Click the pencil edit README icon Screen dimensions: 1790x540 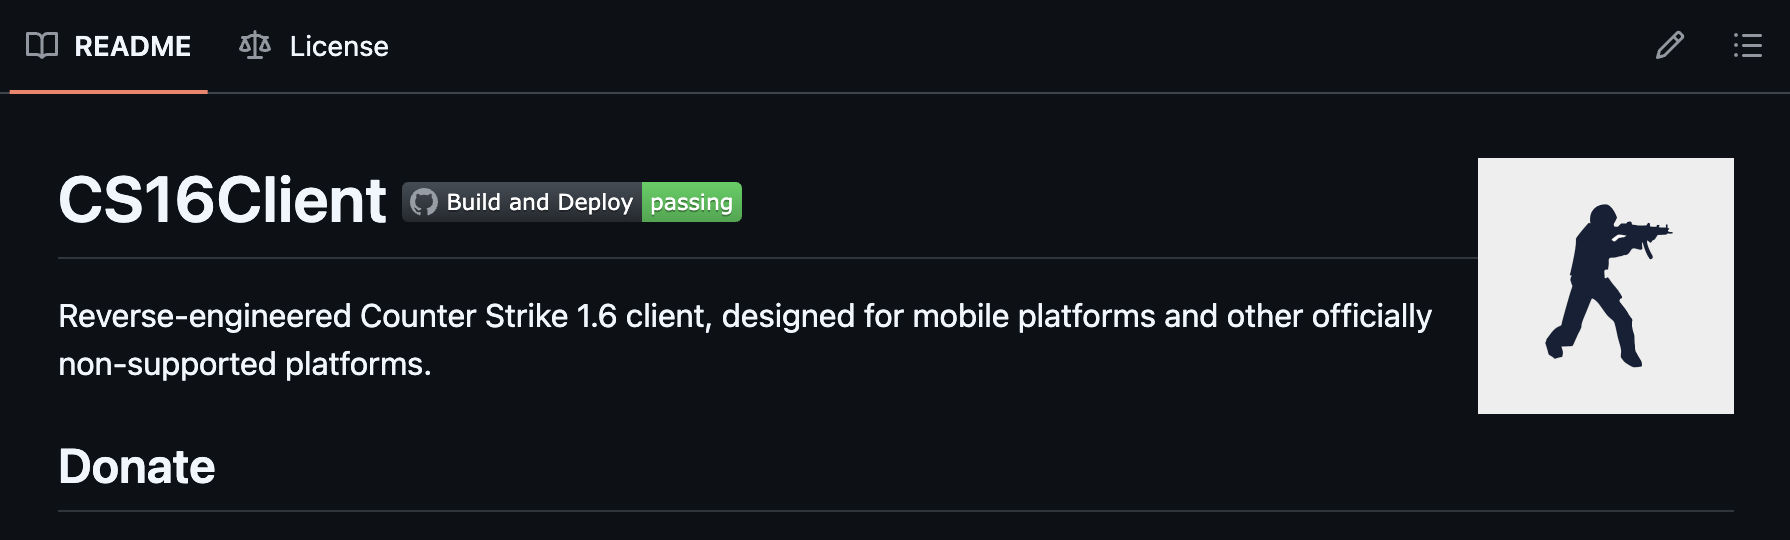(x=1669, y=46)
